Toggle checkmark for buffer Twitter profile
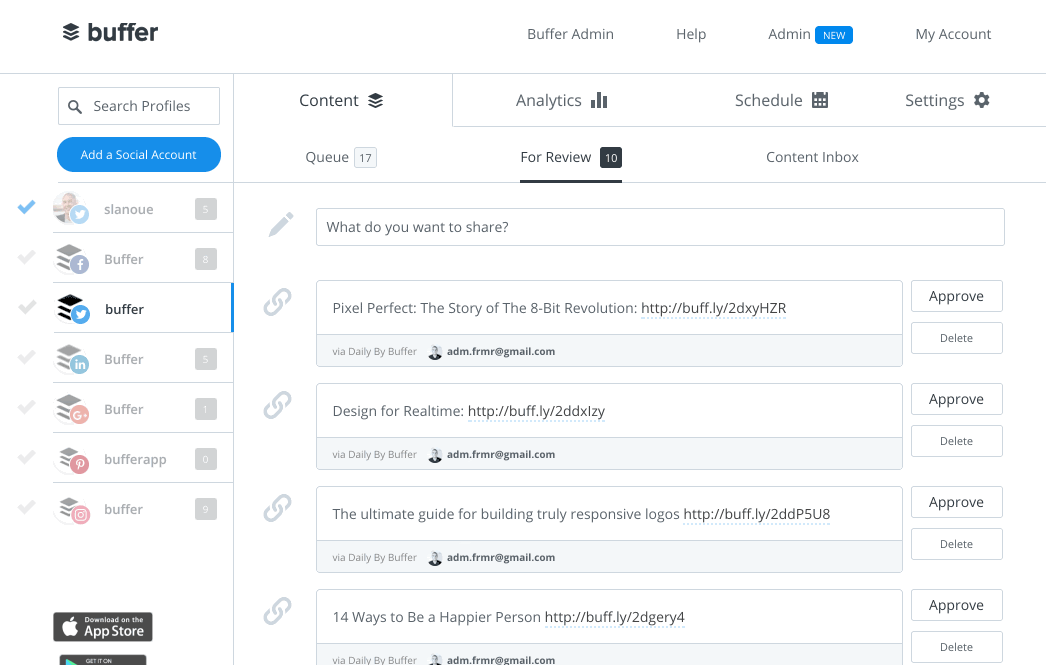 [x=27, y=307]
